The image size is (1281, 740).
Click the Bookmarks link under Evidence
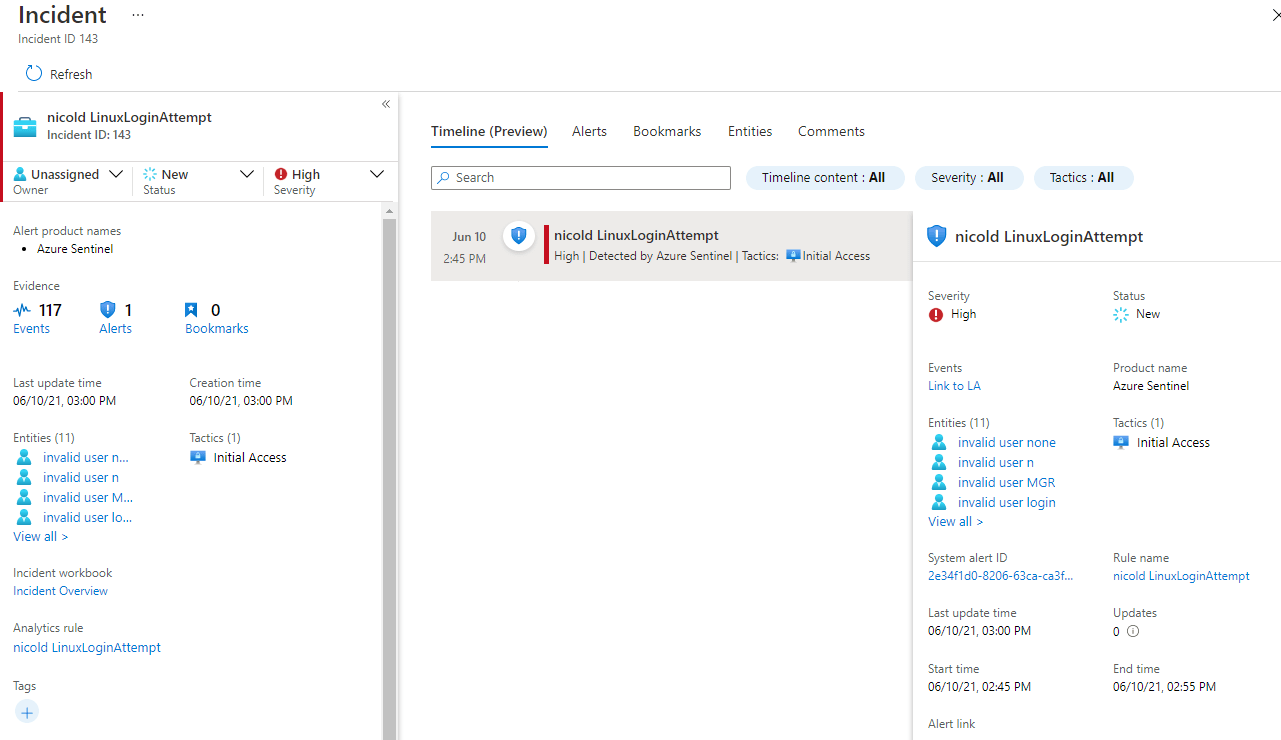pyautogui.click(x=217, y=328)
